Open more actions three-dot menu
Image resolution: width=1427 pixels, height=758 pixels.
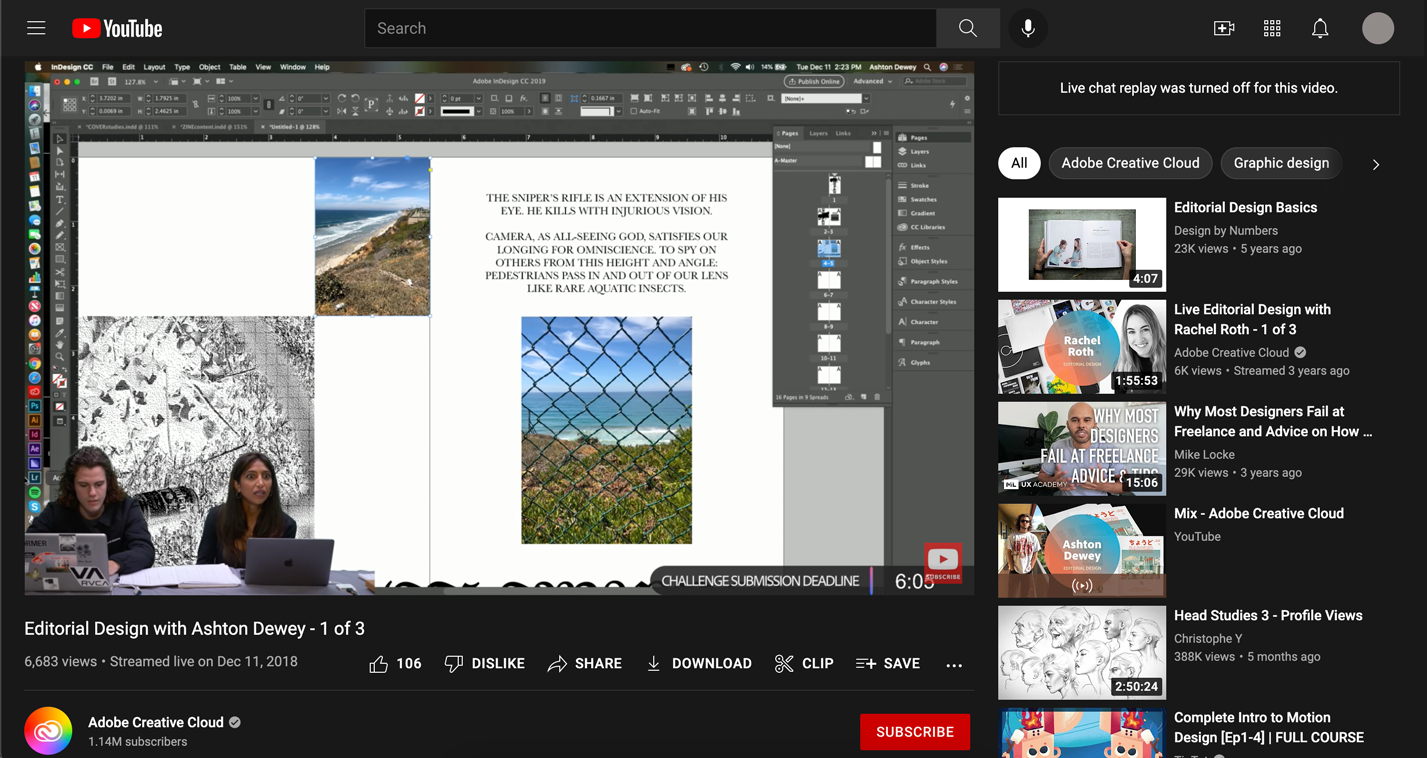954,664
